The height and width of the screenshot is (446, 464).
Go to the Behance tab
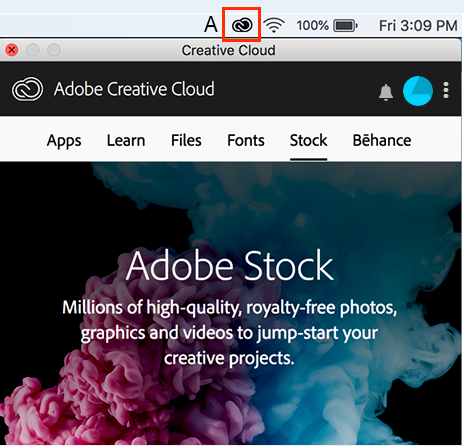(x=382, y=140)
